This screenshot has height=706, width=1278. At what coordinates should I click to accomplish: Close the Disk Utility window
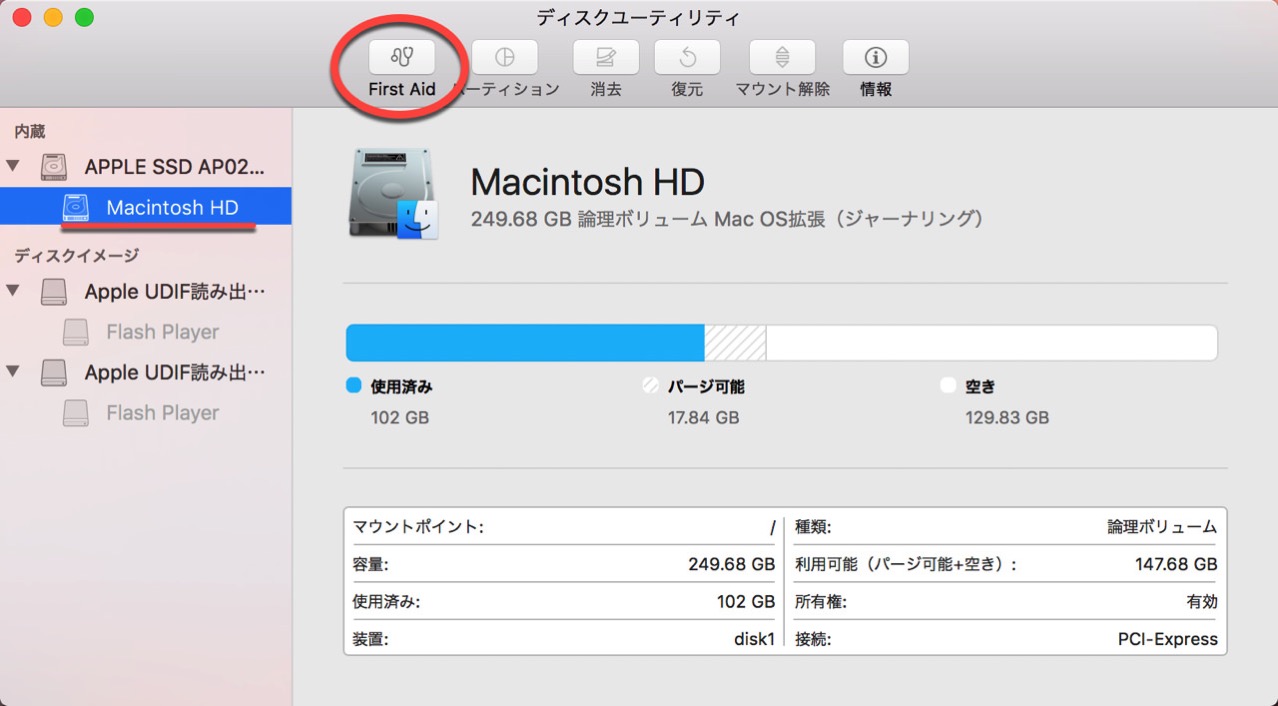pos(21,17)
